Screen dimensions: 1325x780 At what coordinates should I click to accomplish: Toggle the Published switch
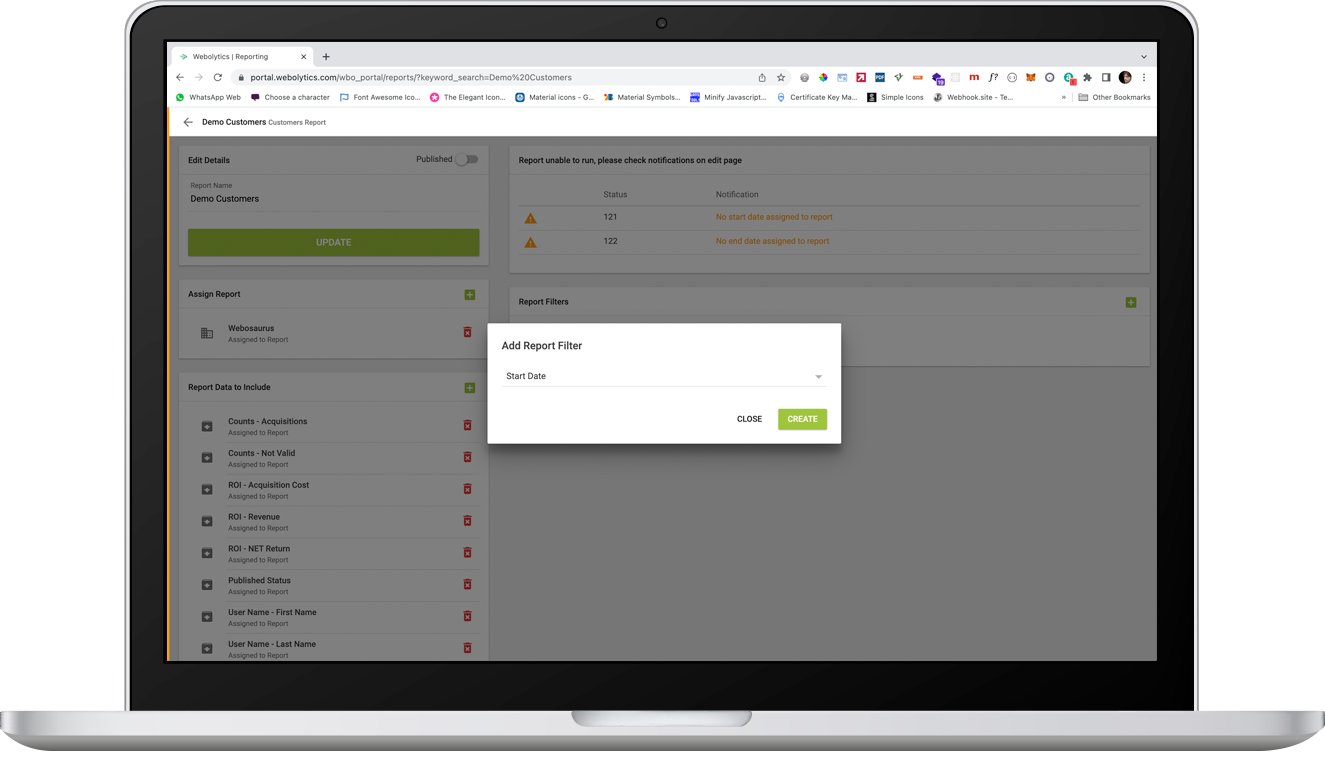click(466, 159)
